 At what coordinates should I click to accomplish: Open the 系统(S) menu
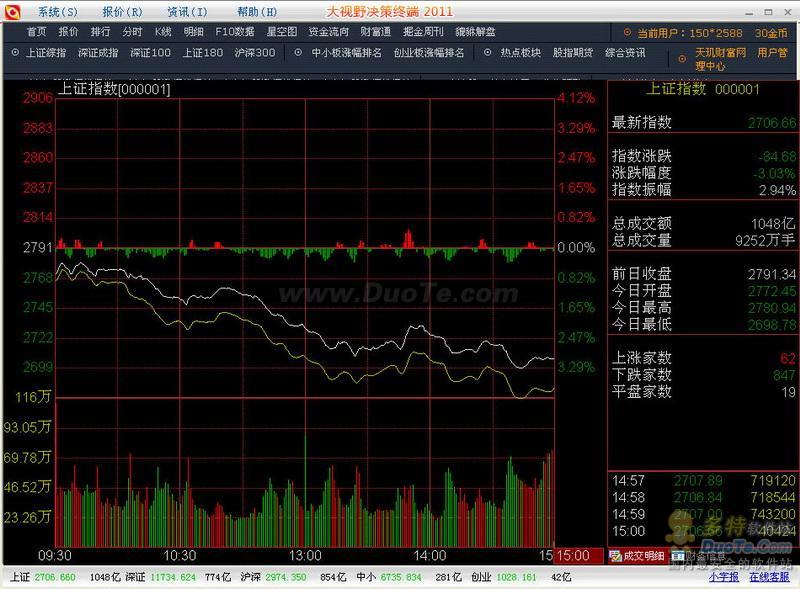point(58,11)
